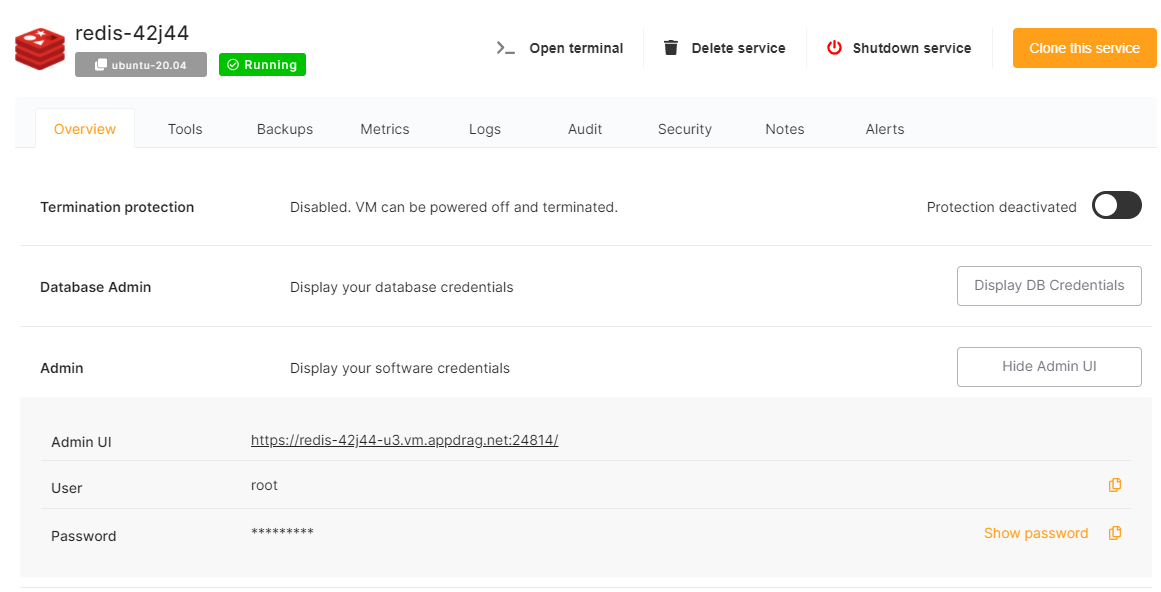Click the trash icon to delete service
Image resolution: width=1161 pixels, height=592 pixels.
pos(671,48)
